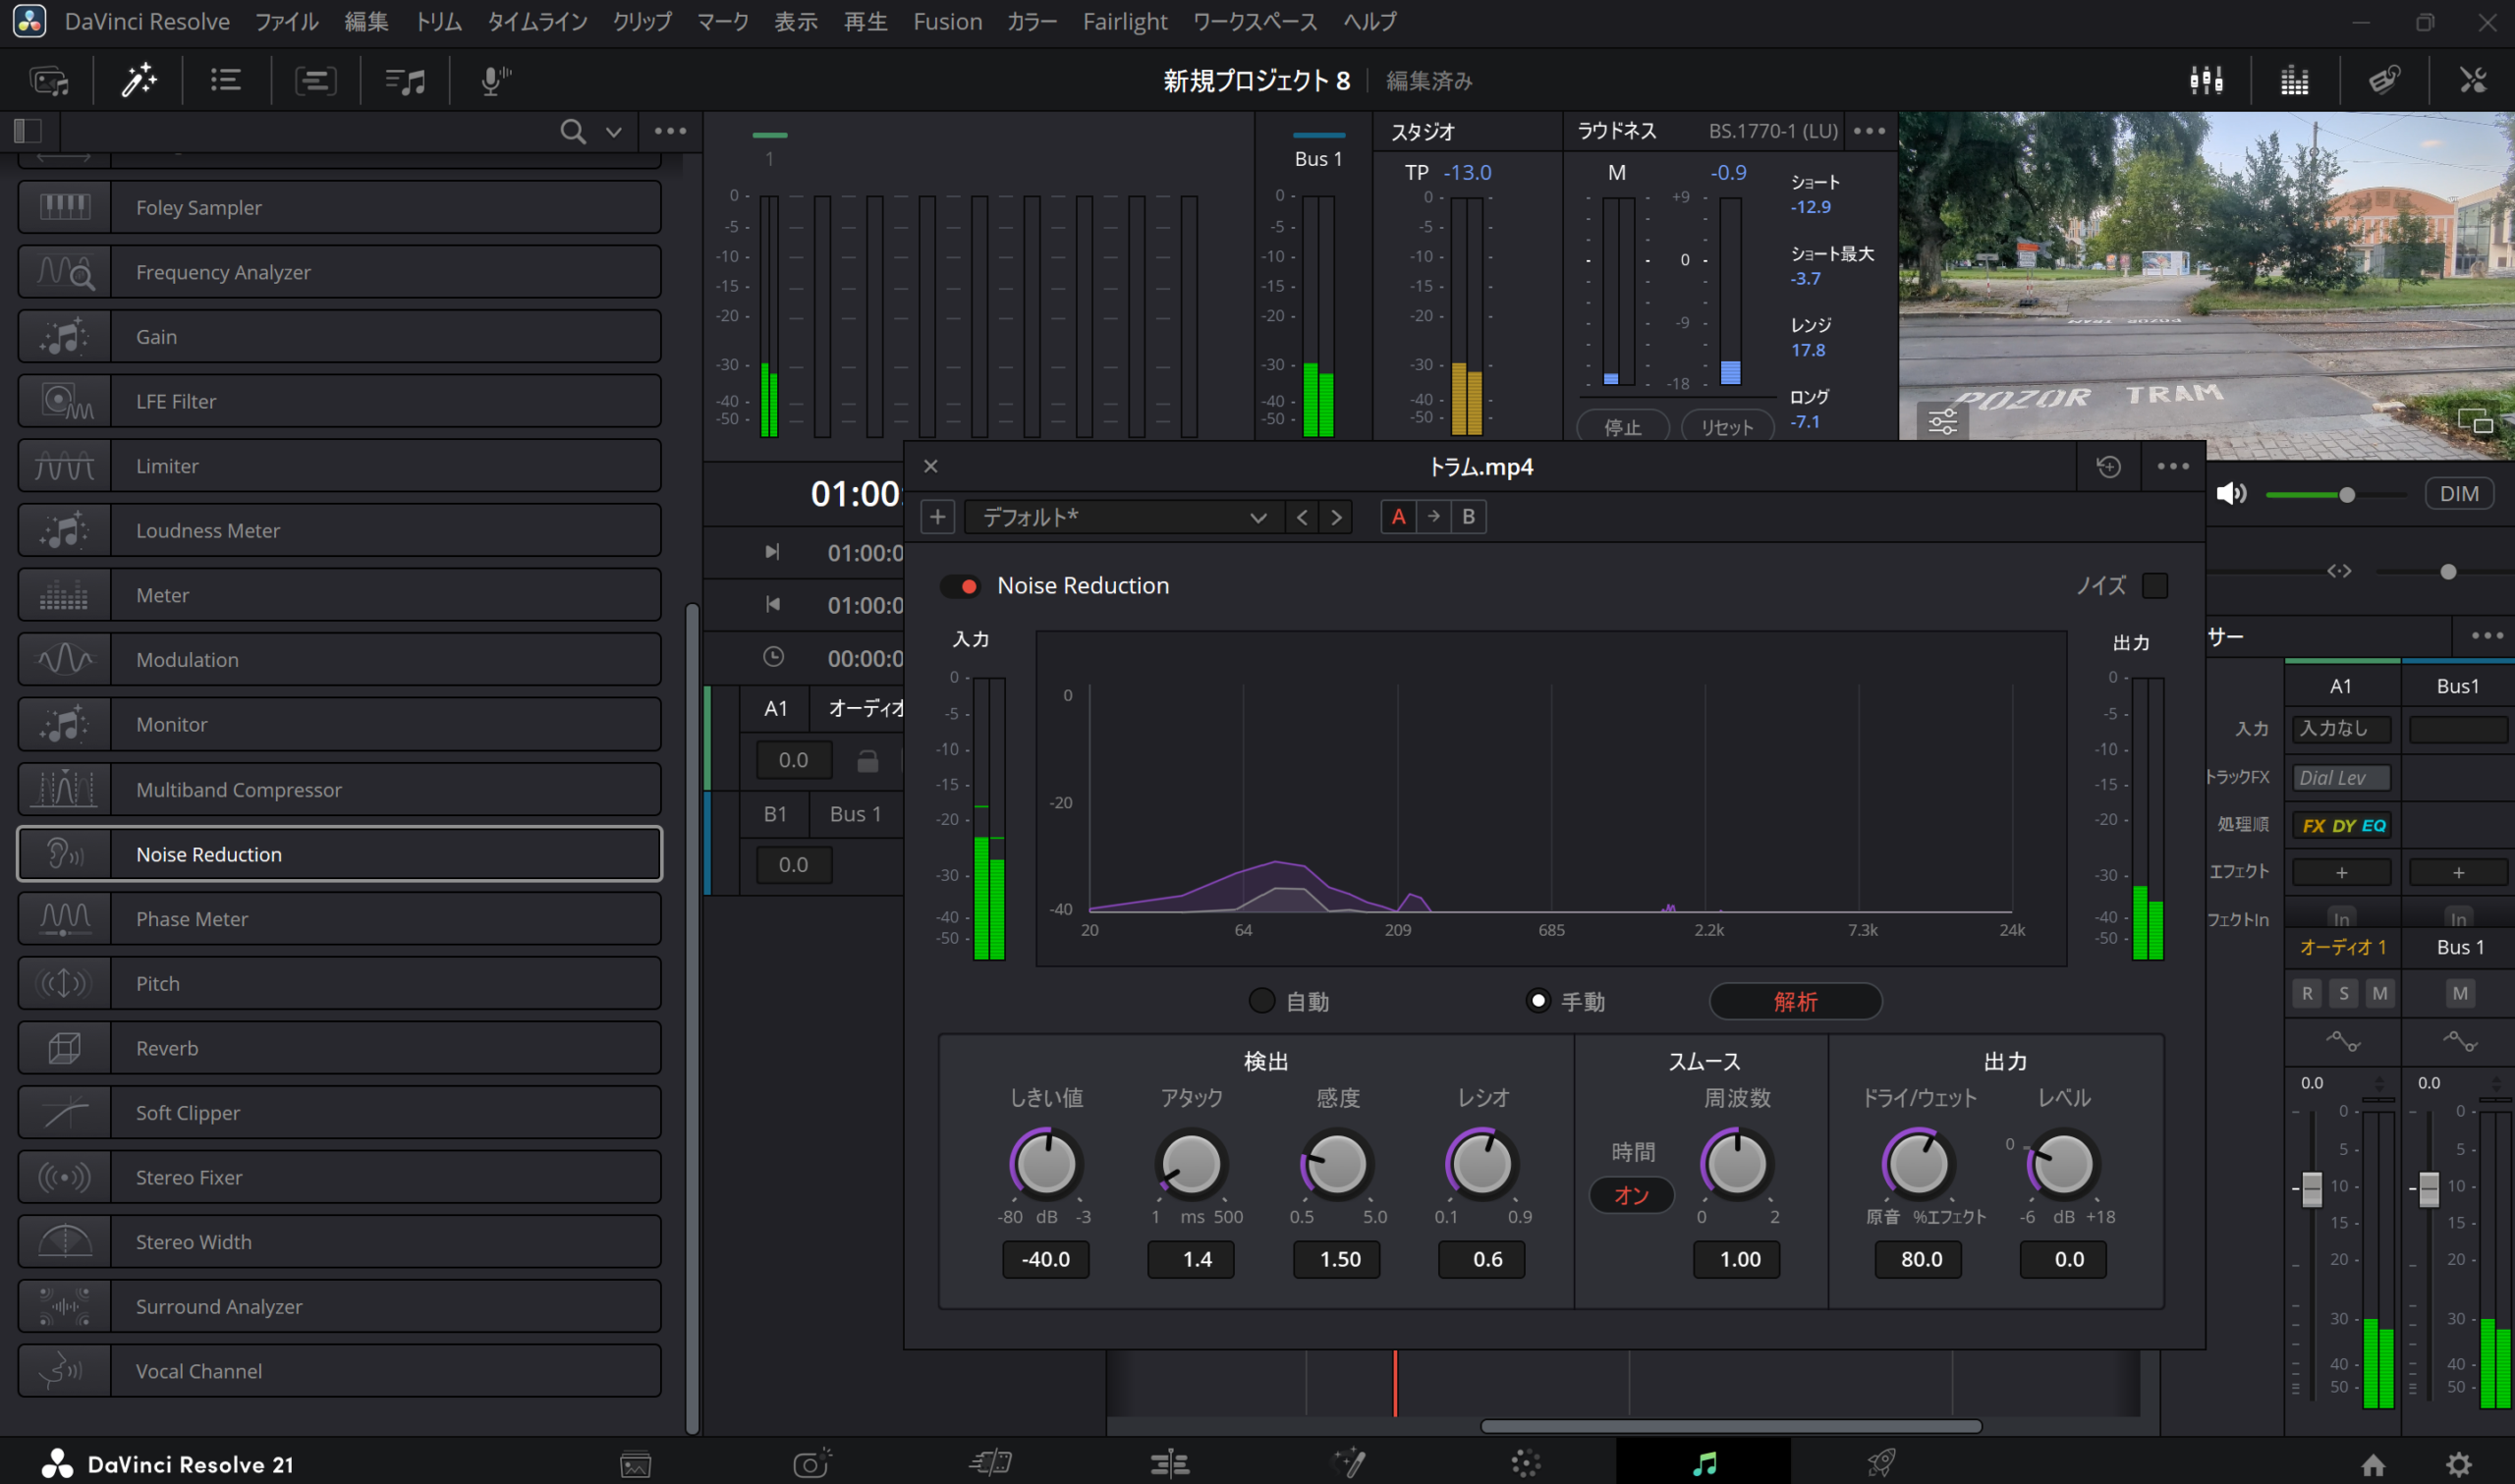Click the loudness 停止 button
Screen dimensions: 2515x1484
1622,427
